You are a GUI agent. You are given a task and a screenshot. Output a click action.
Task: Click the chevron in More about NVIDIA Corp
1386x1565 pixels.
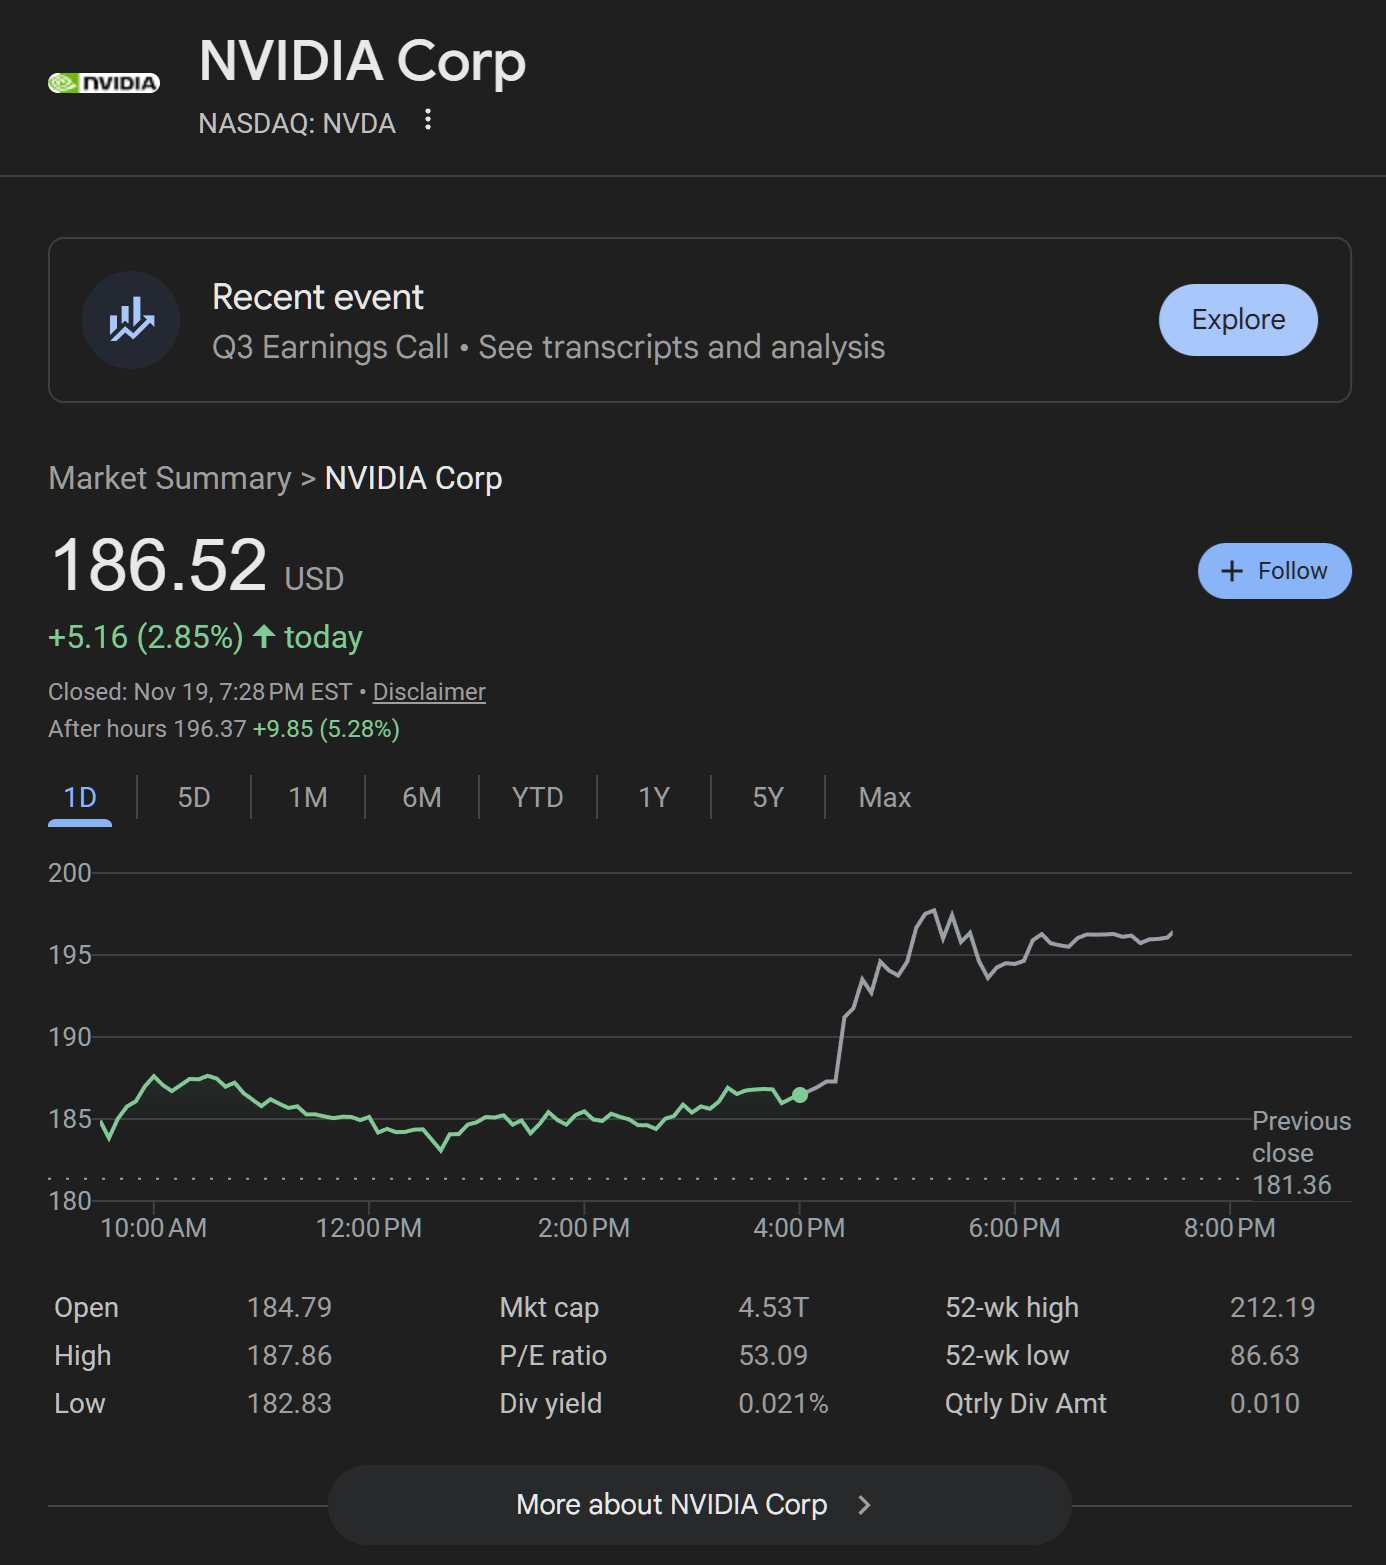[x=865, y=1505]
